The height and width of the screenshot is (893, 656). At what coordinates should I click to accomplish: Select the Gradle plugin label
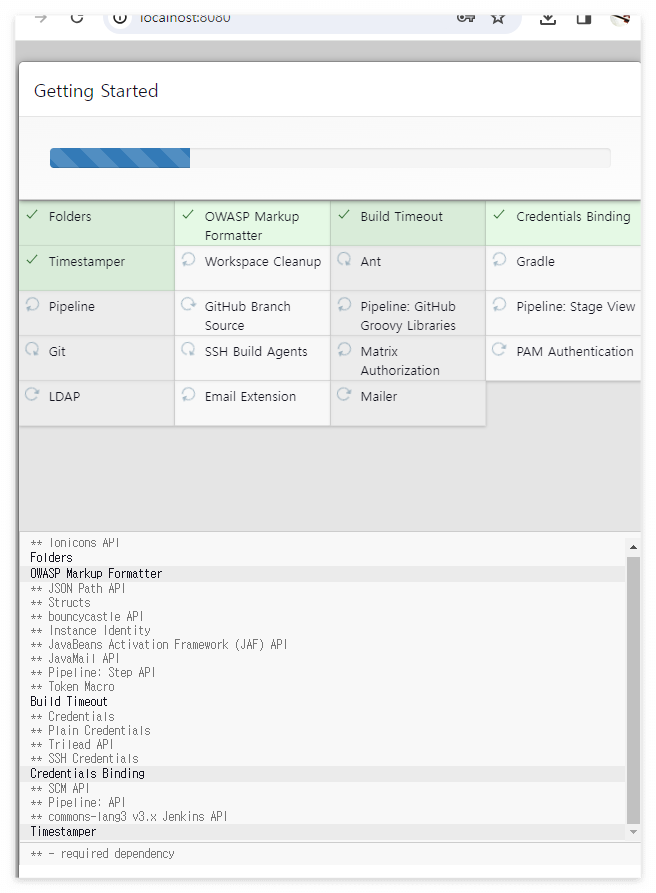535,261
